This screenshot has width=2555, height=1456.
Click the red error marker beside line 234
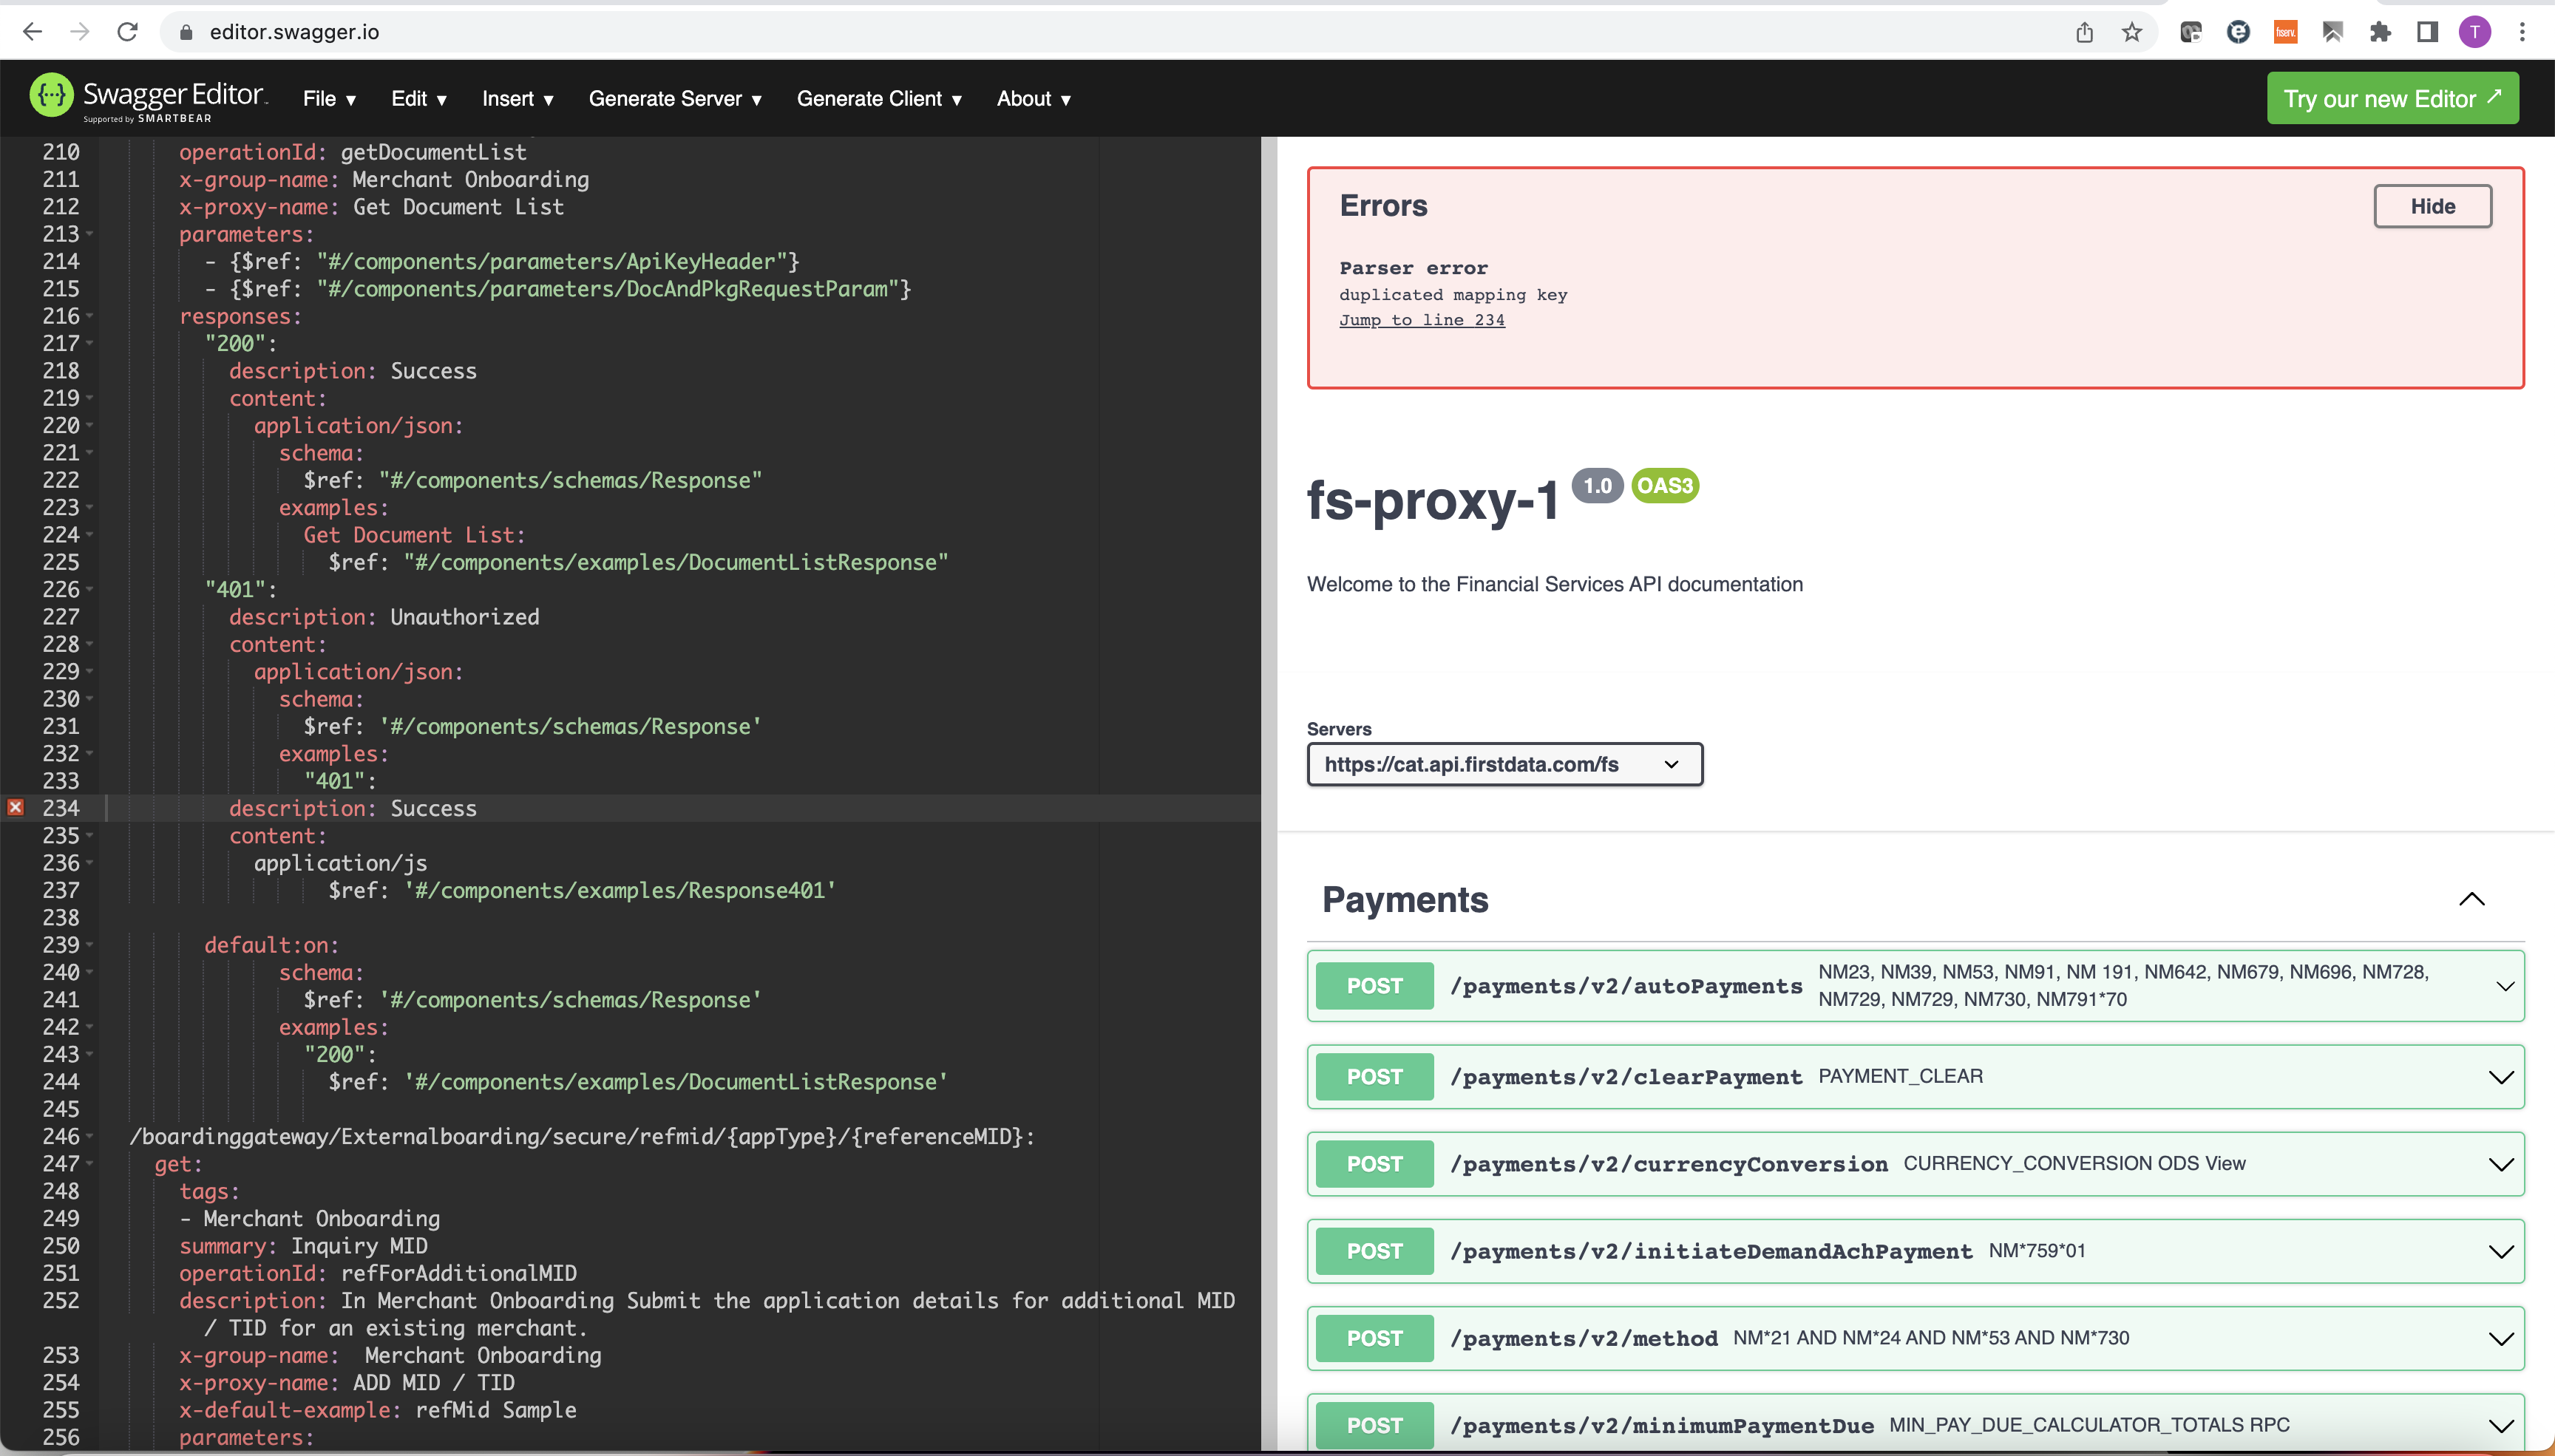tap(15, 807)
